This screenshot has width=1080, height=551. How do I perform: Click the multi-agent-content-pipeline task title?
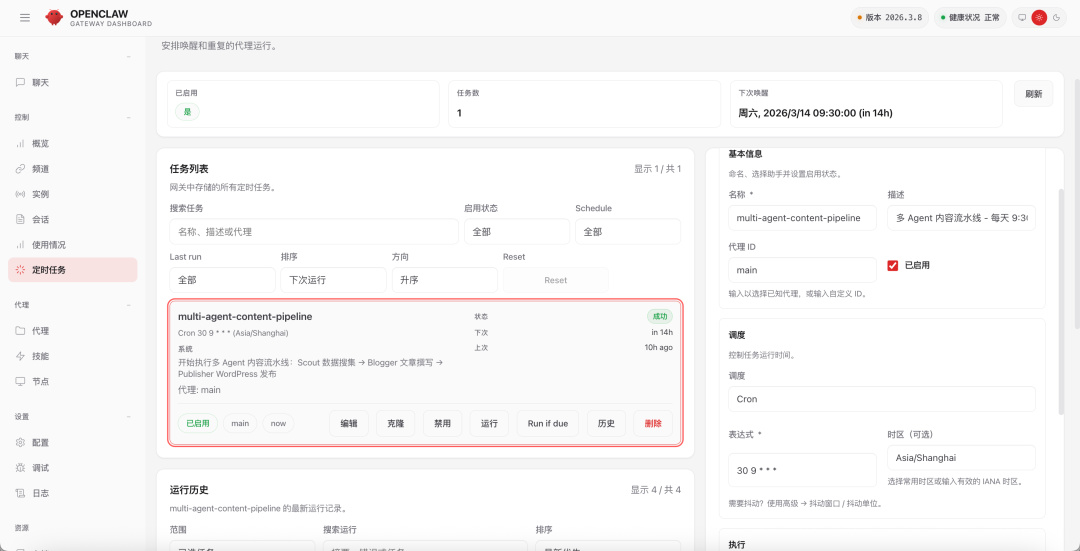pyautogui.click(x=245, y=317)
